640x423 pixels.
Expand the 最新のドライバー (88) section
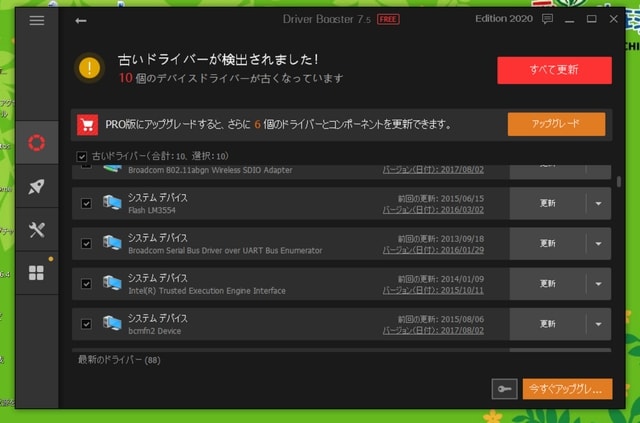tap(119, 360)
